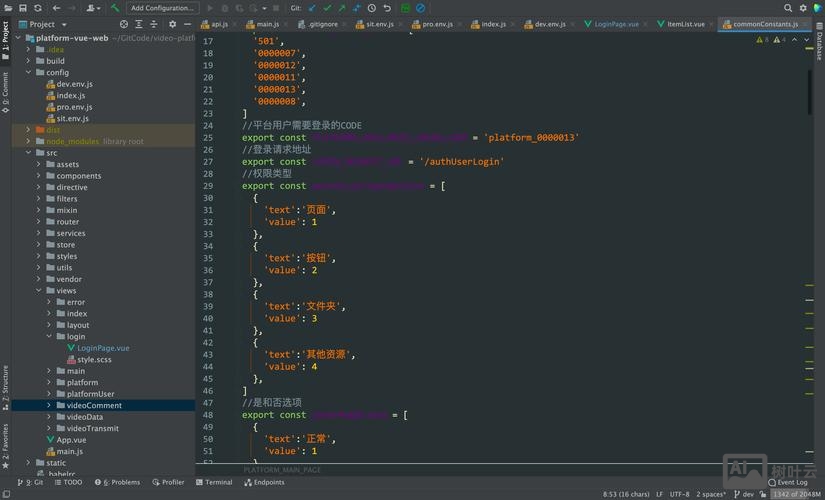
Task: Toggle the Structure side panel
Action: point(5,383)
